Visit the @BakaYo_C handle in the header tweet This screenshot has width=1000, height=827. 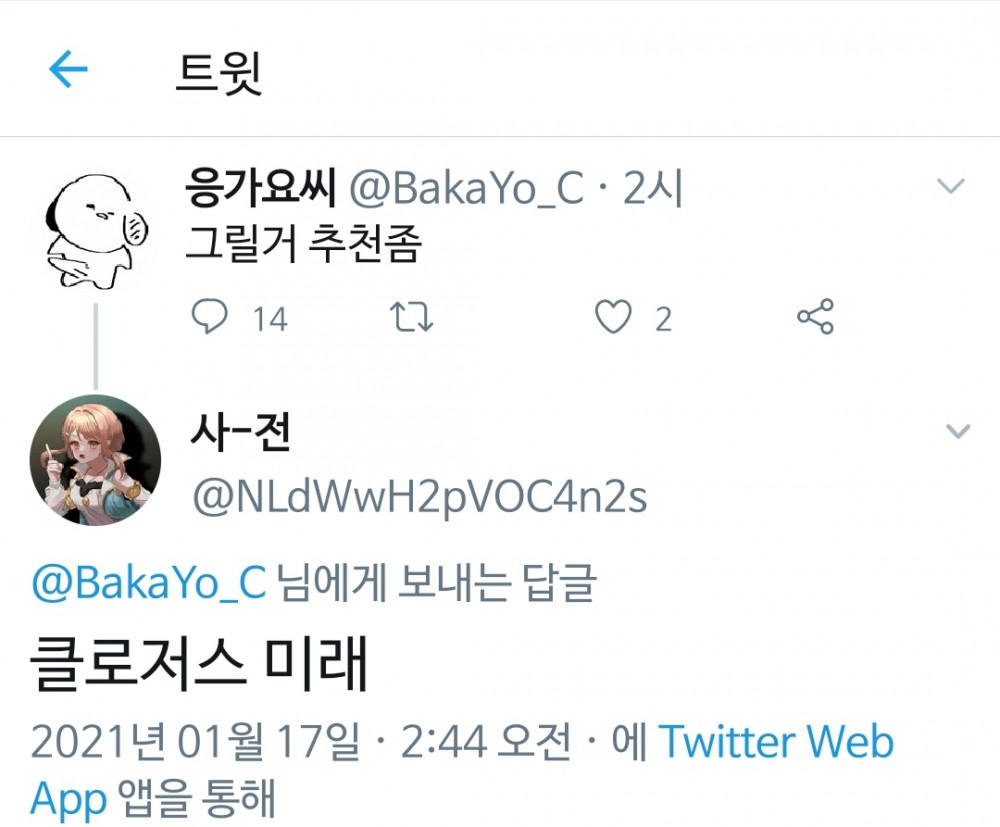click(466, 188)
